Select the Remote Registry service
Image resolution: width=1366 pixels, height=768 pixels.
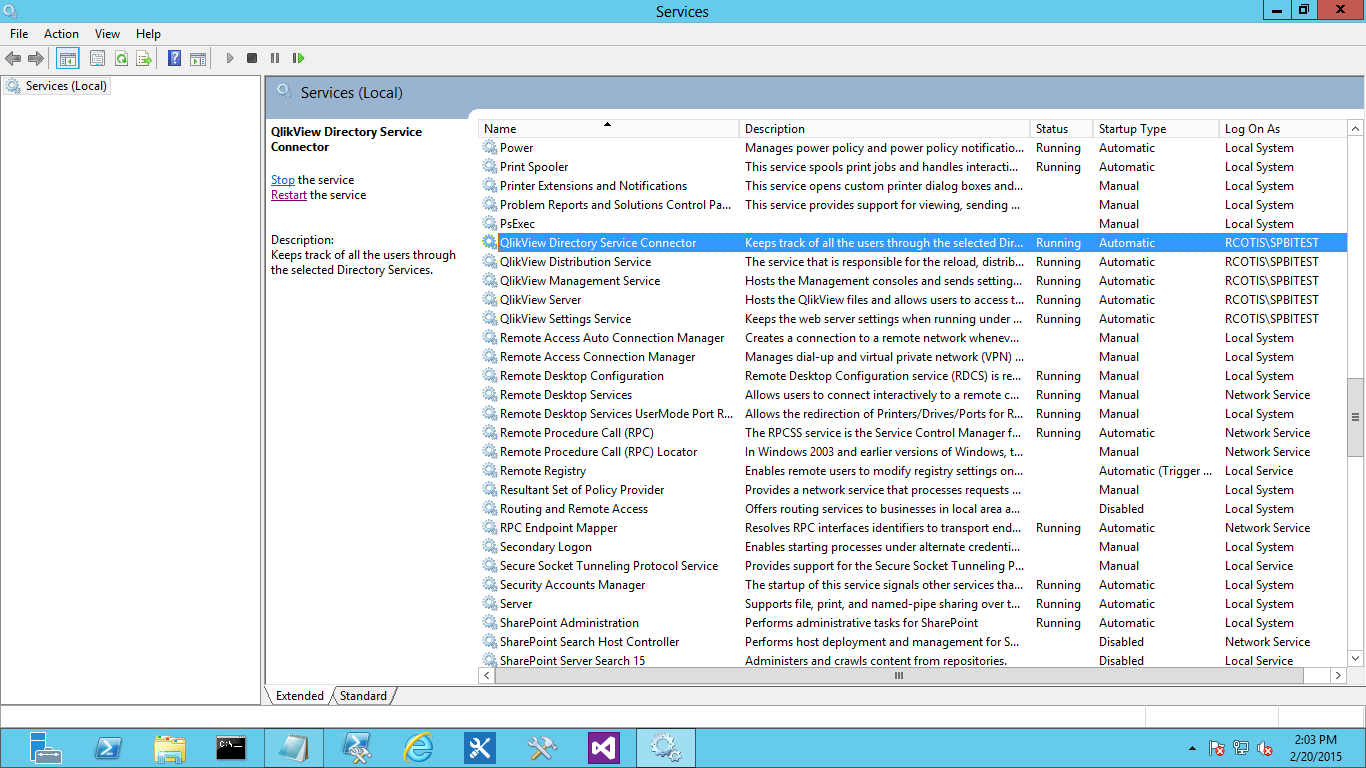[x=913, y=471]
